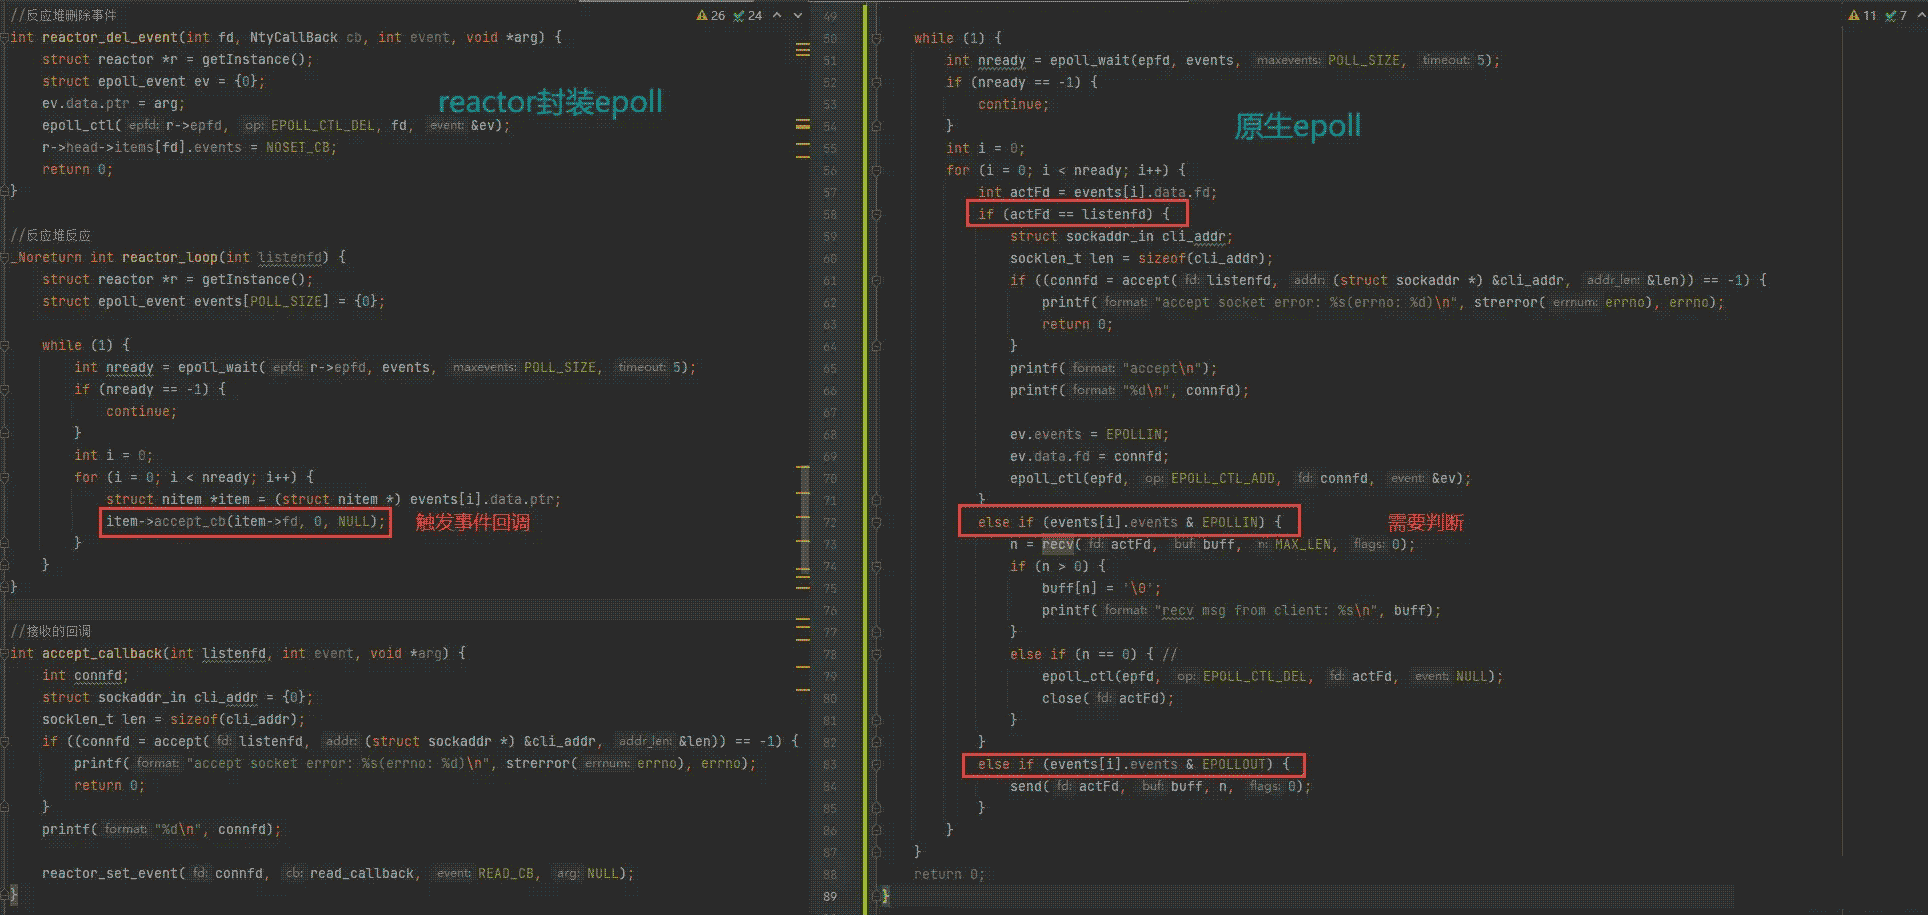Open the 26 warnings indicator in left editor
The width and height of the screenshot is (1928, 915).
click(x=711, y=15)
